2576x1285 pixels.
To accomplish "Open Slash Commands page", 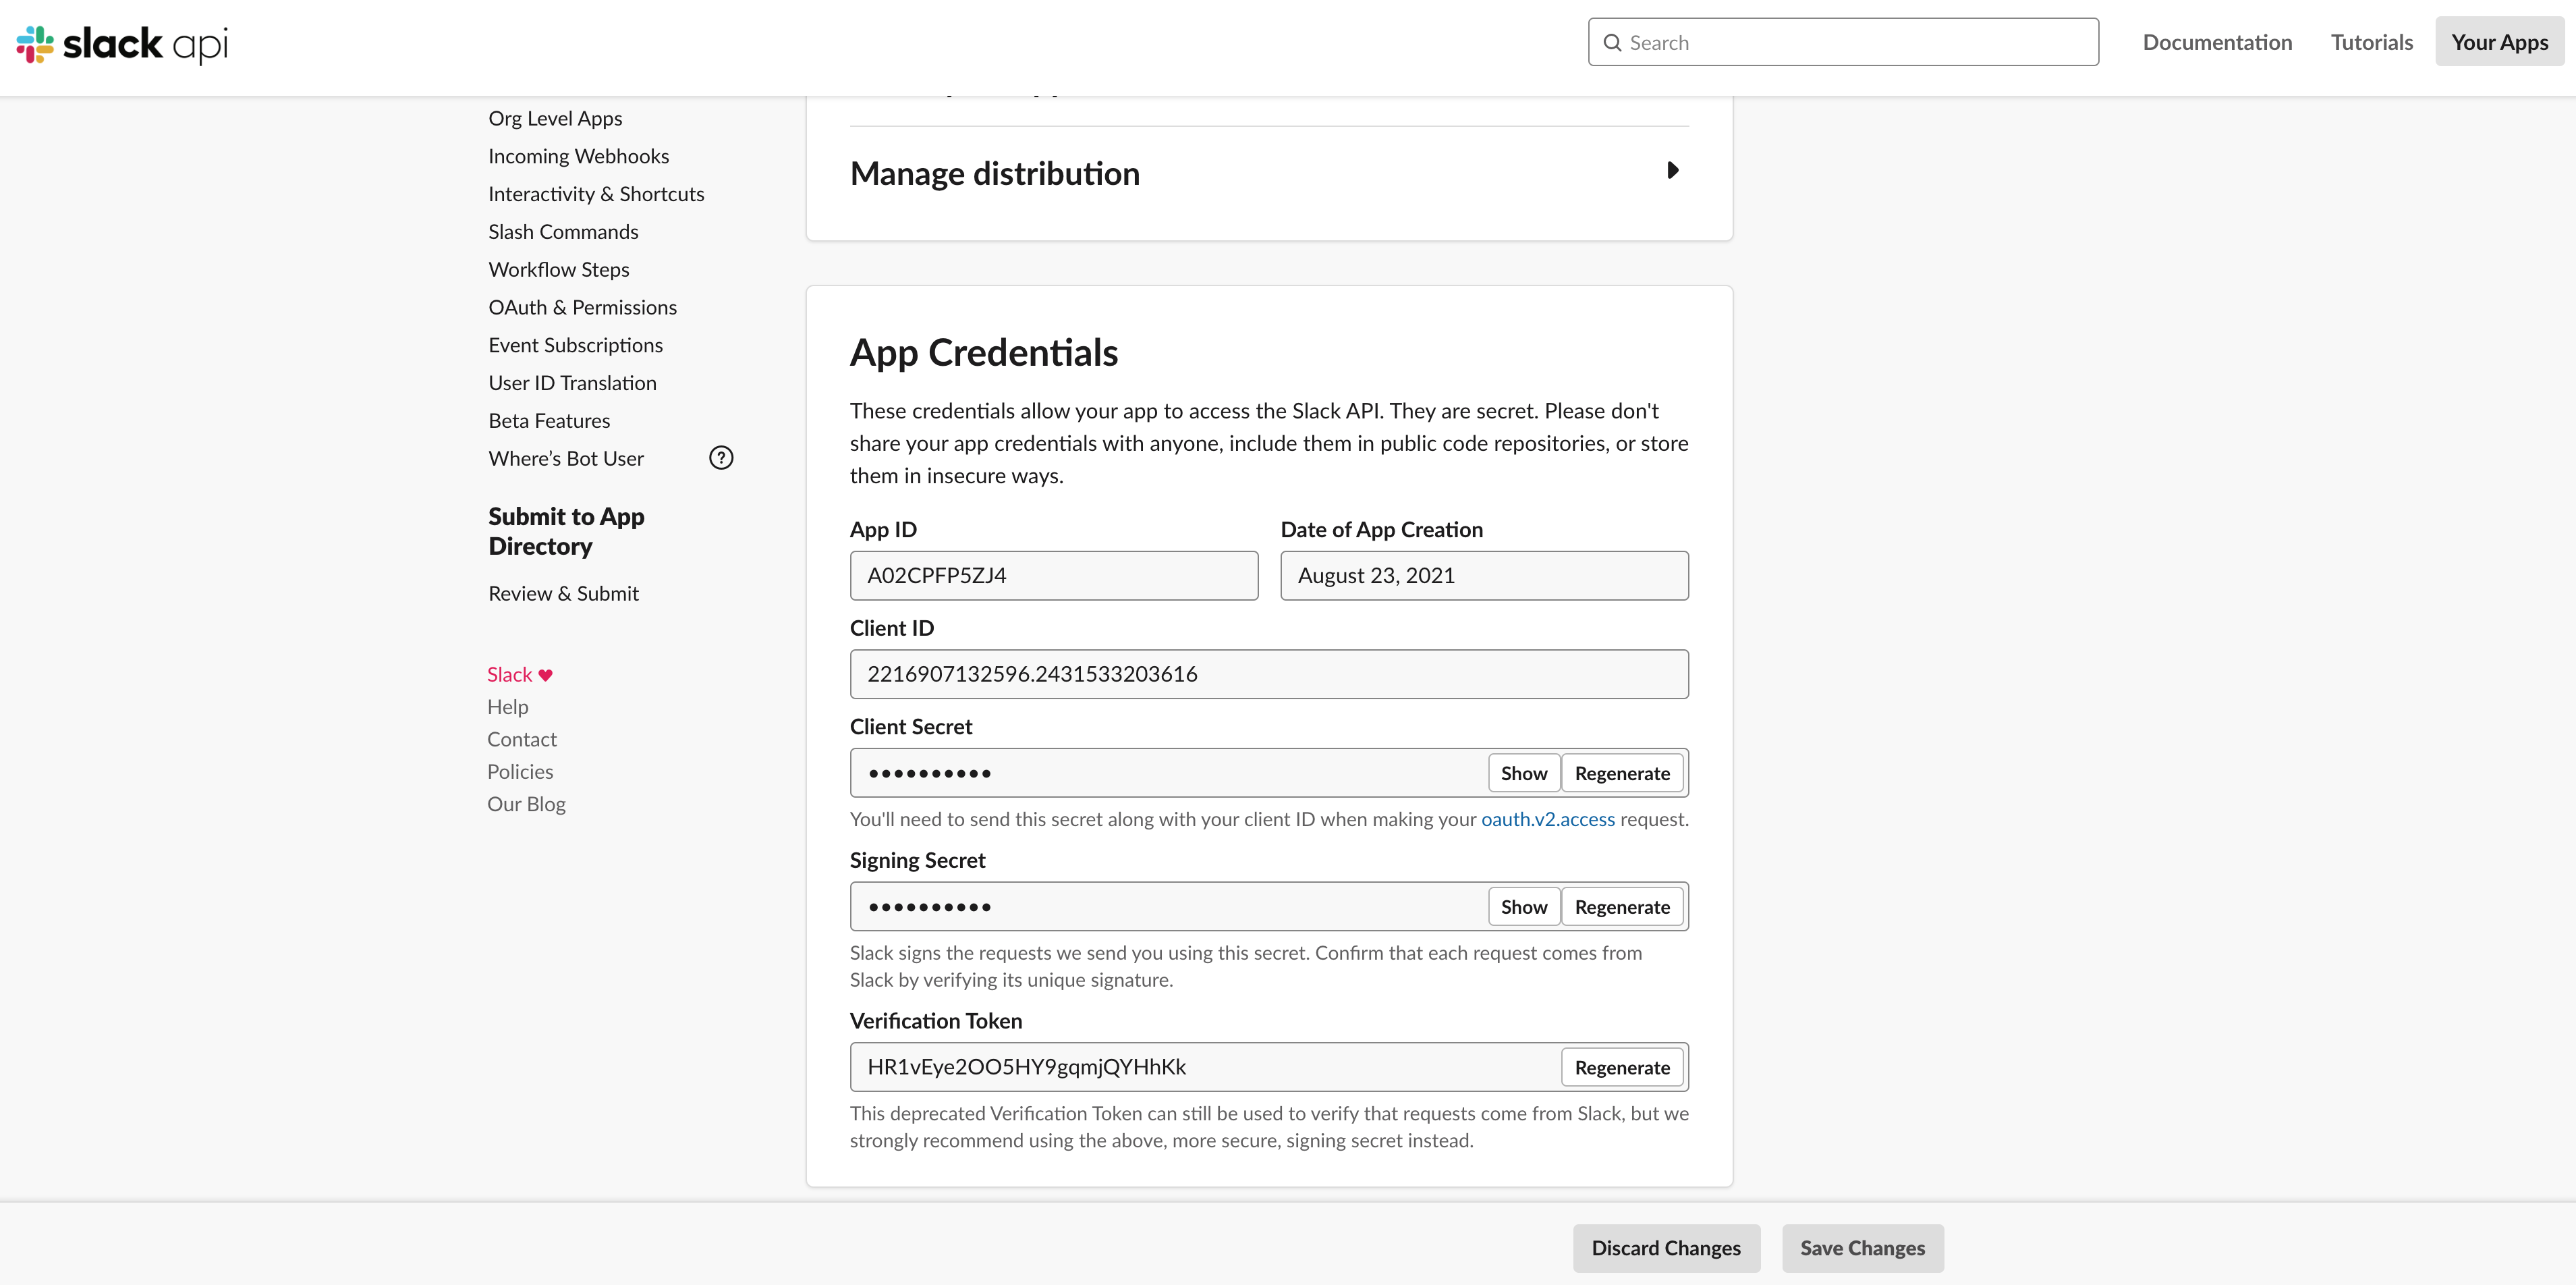I will point(563,232).
